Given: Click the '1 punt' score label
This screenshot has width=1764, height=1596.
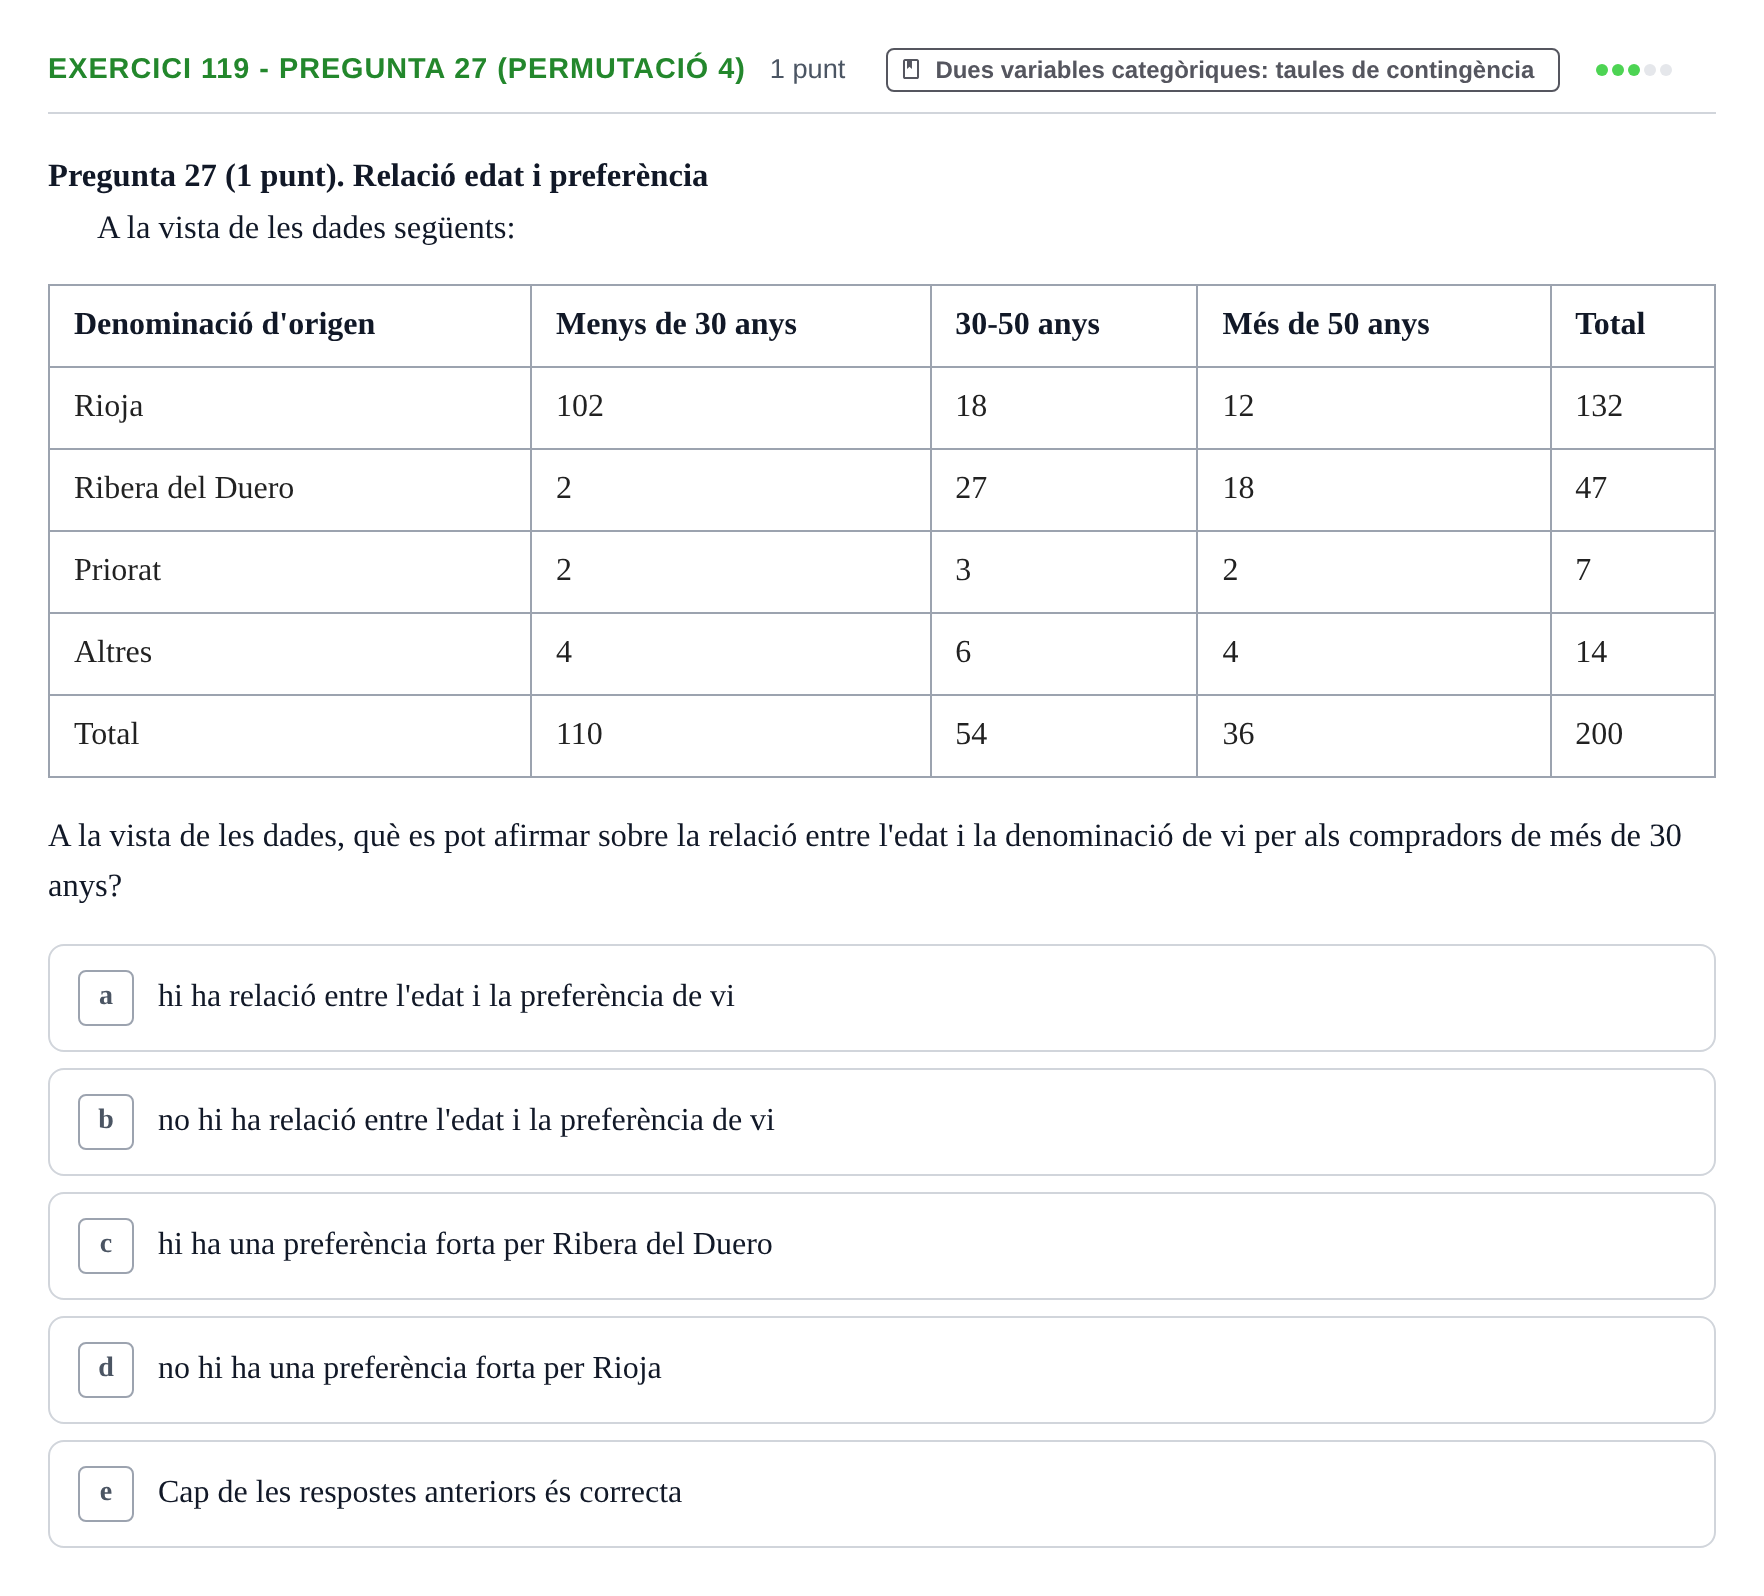Looking at the screenshot, I should (807, 70).
